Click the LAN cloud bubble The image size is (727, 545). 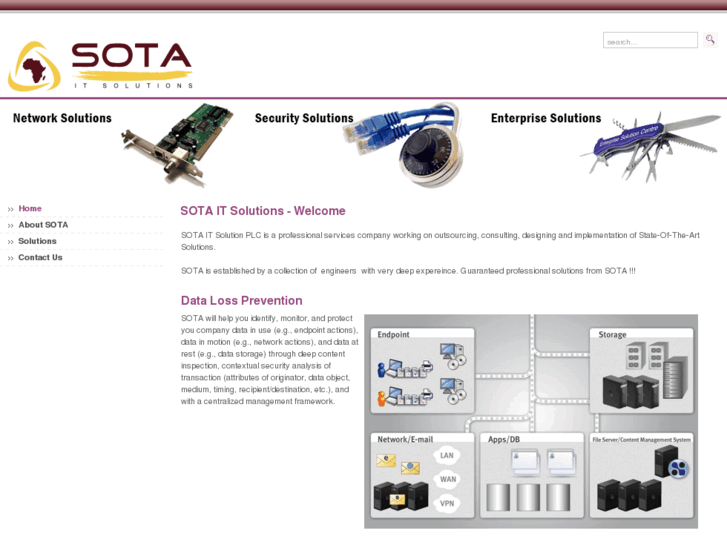(x=447, y=455)
